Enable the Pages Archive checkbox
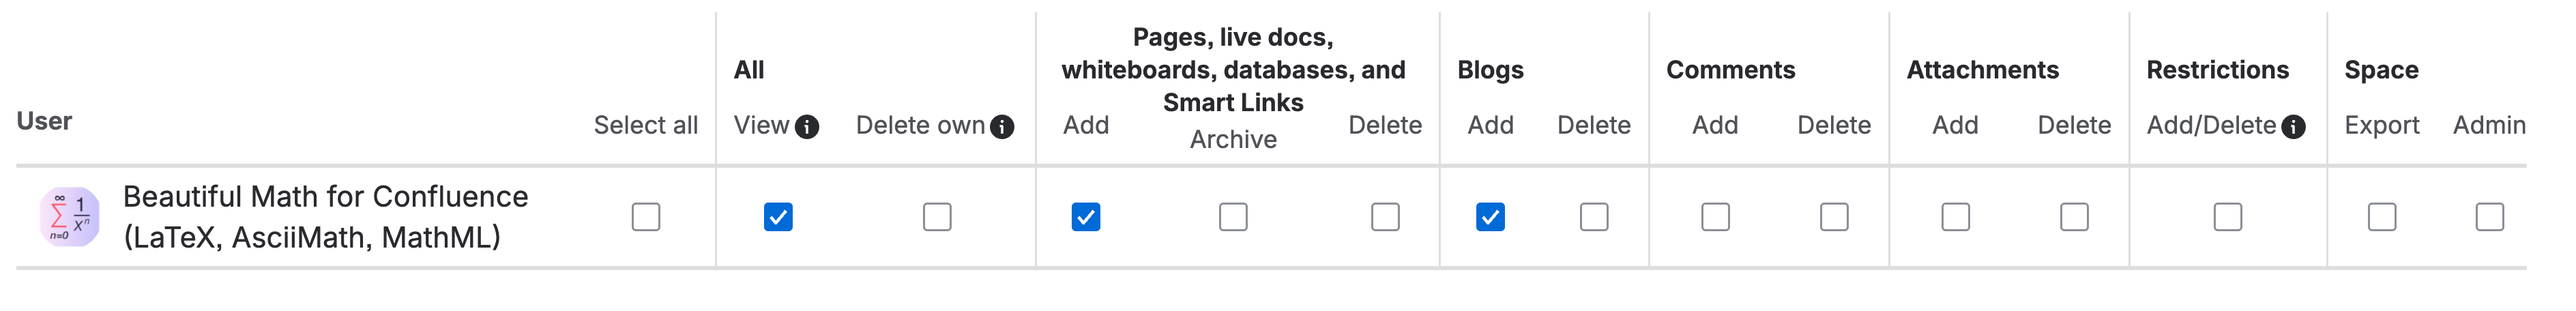 click(1233, 217)
